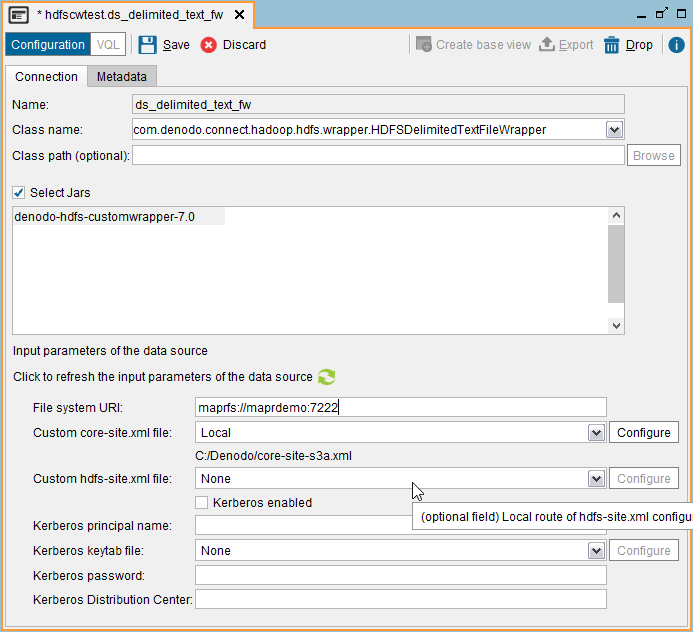Click the Kerberos password field
The height and width of the screenshot is (632, 693).
coord(400,575)
